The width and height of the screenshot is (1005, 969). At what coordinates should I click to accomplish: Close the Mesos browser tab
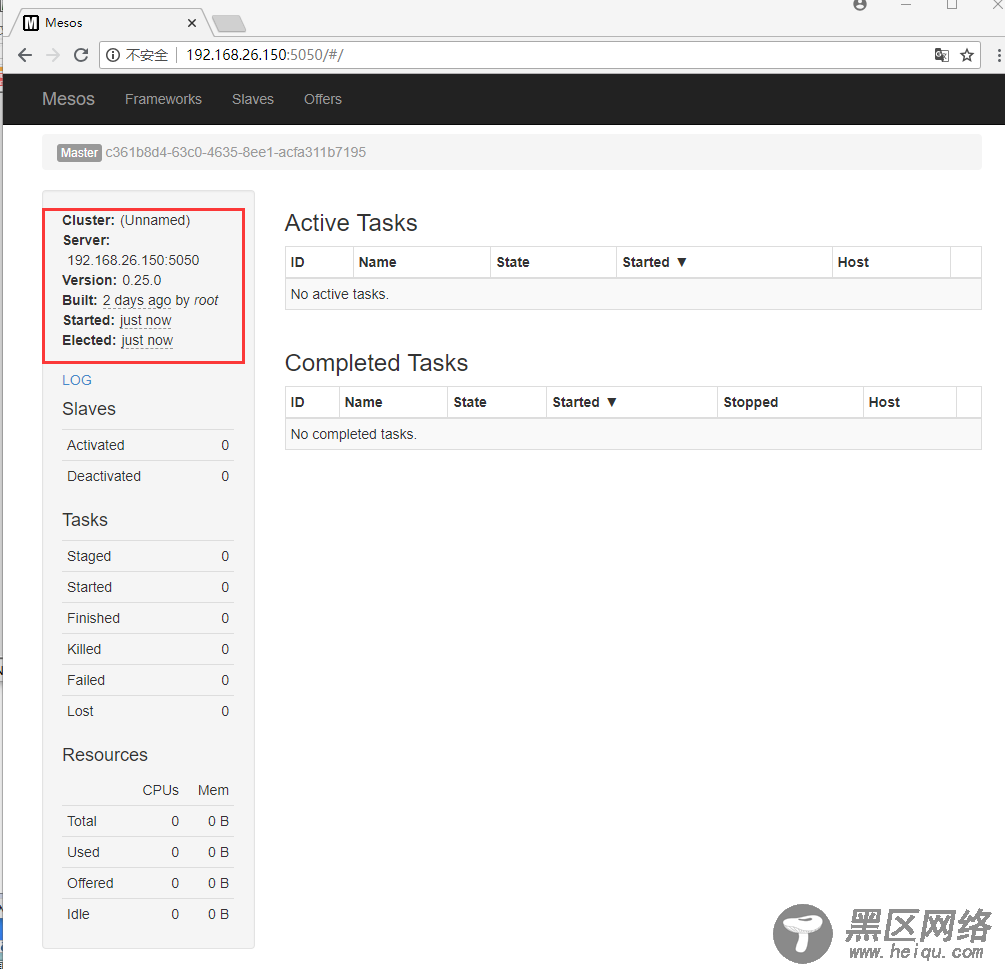pyautogui.click(x=192, y=23)
